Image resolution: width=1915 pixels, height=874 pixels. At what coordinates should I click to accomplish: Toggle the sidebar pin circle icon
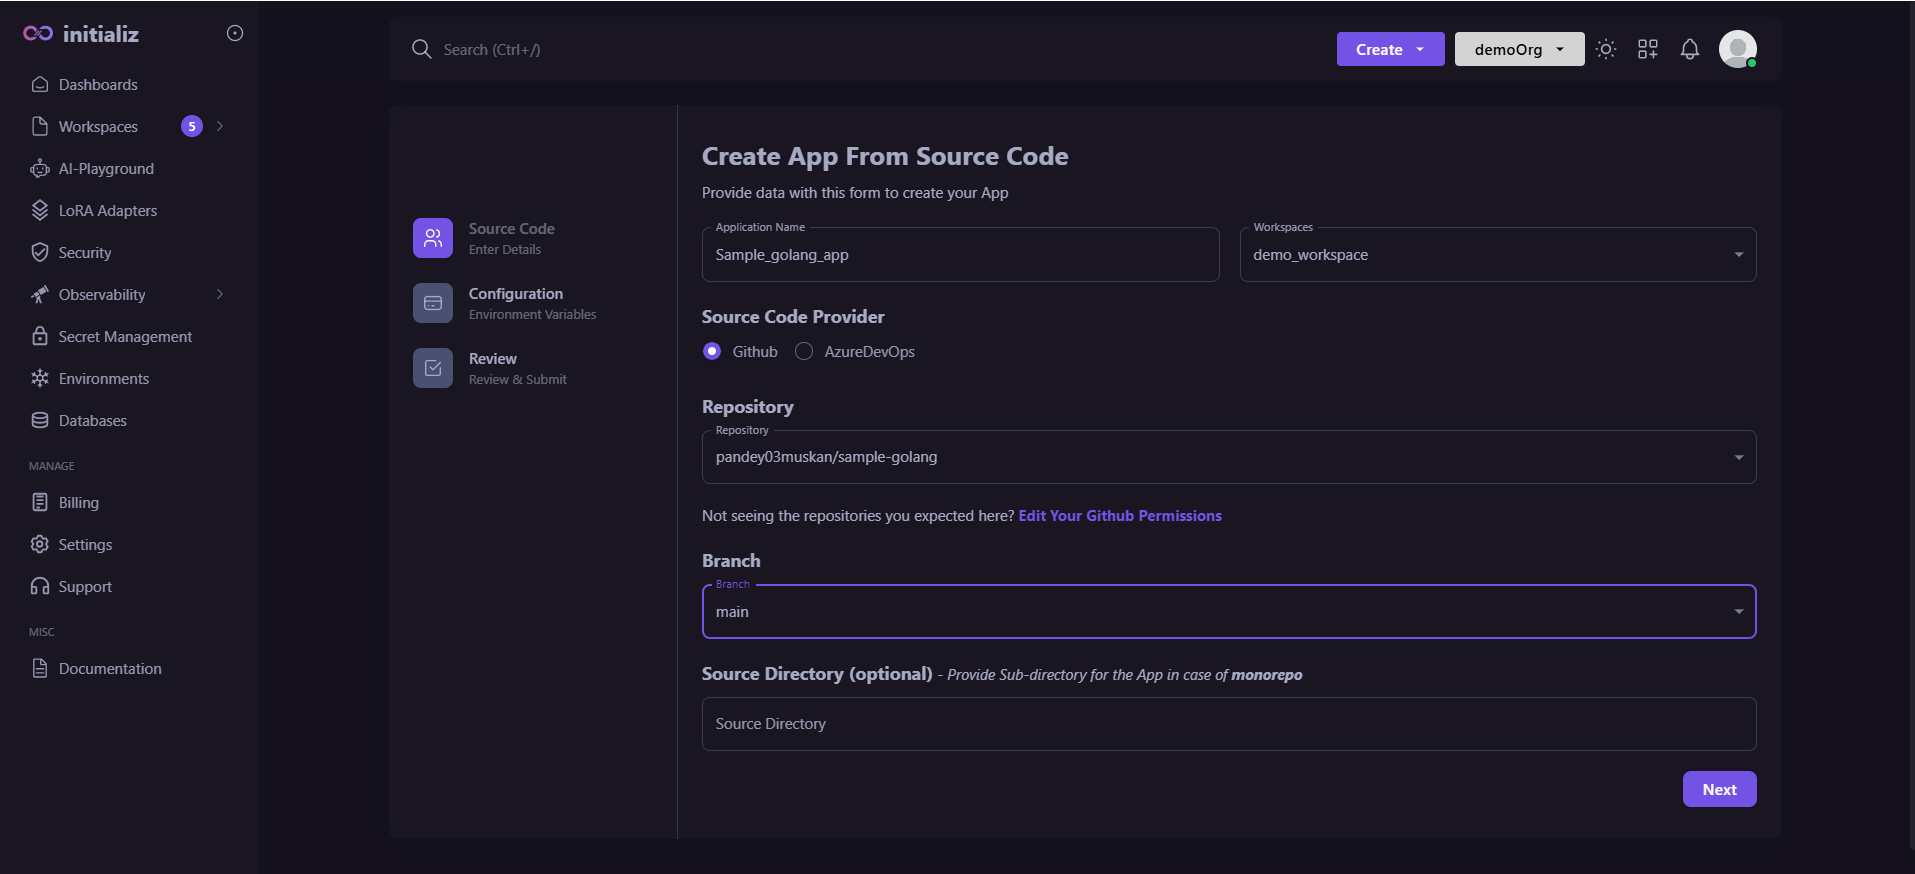coord(235,33)
